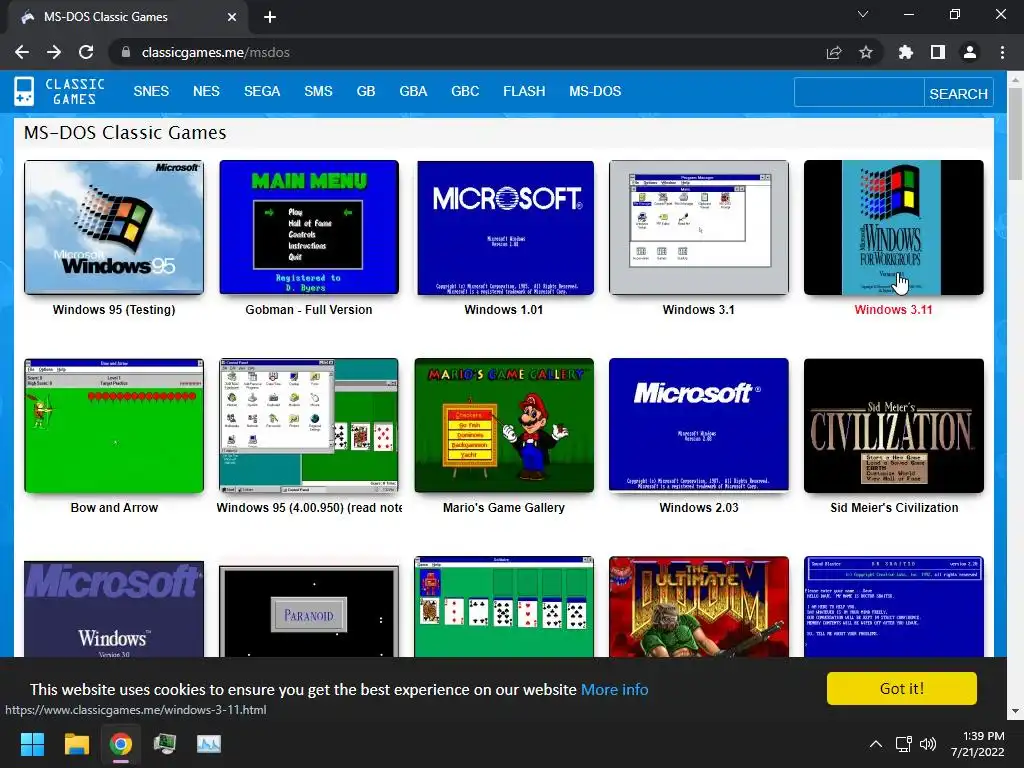Click the Windows 3.11 title link

(893, 310)
